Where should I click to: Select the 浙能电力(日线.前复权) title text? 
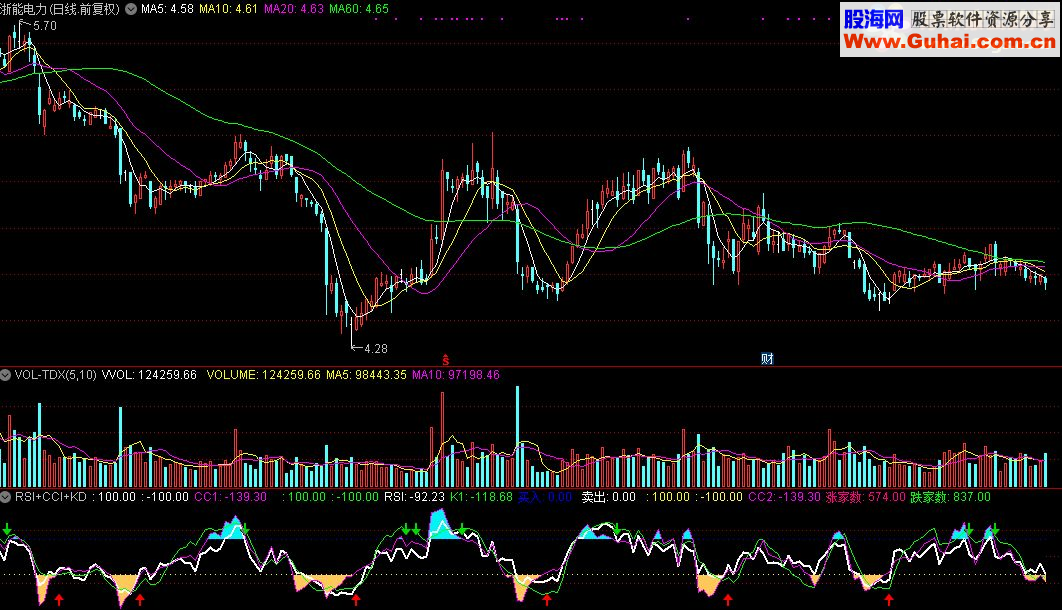coord(60,9)
